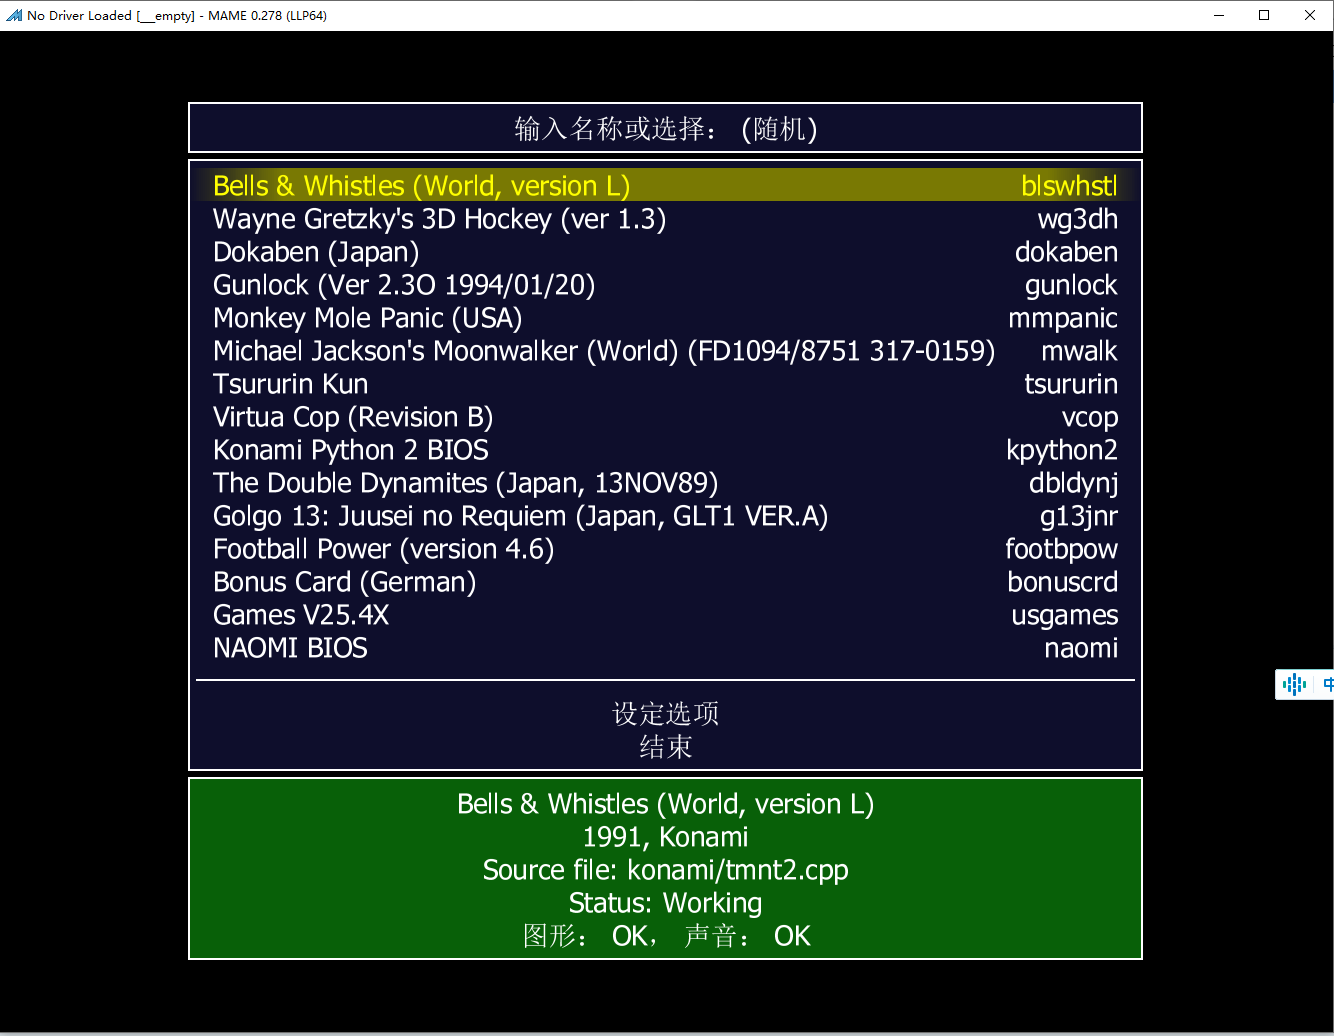Select Wayne Gretzky's 3D Hockey entry
The height and width of the screenshot is (1036, 1334).
(665, 219)
